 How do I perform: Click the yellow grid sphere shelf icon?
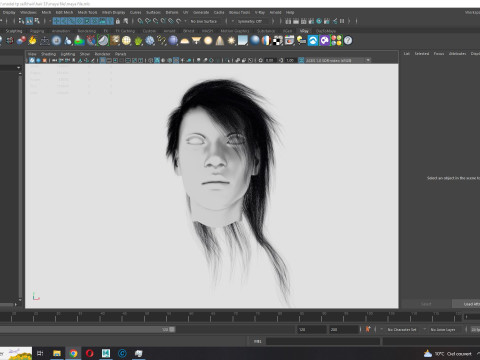pyautogui.click(x=126, y=41)
